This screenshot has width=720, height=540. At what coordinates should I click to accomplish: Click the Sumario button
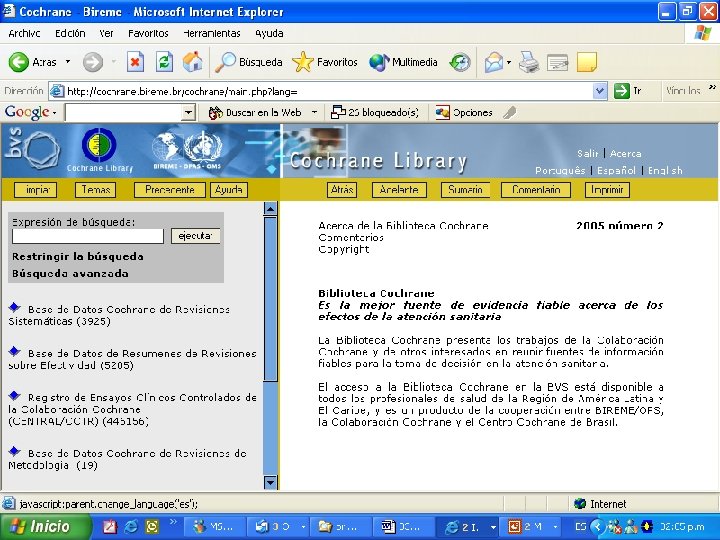pyautogui.click(x=465, y=190)
